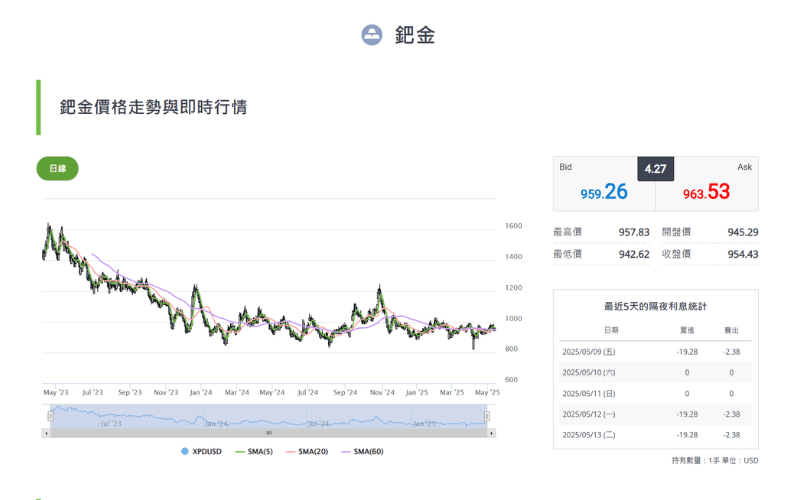
Task: Click the navigator left range handle
Action: (x=51, y=416)
